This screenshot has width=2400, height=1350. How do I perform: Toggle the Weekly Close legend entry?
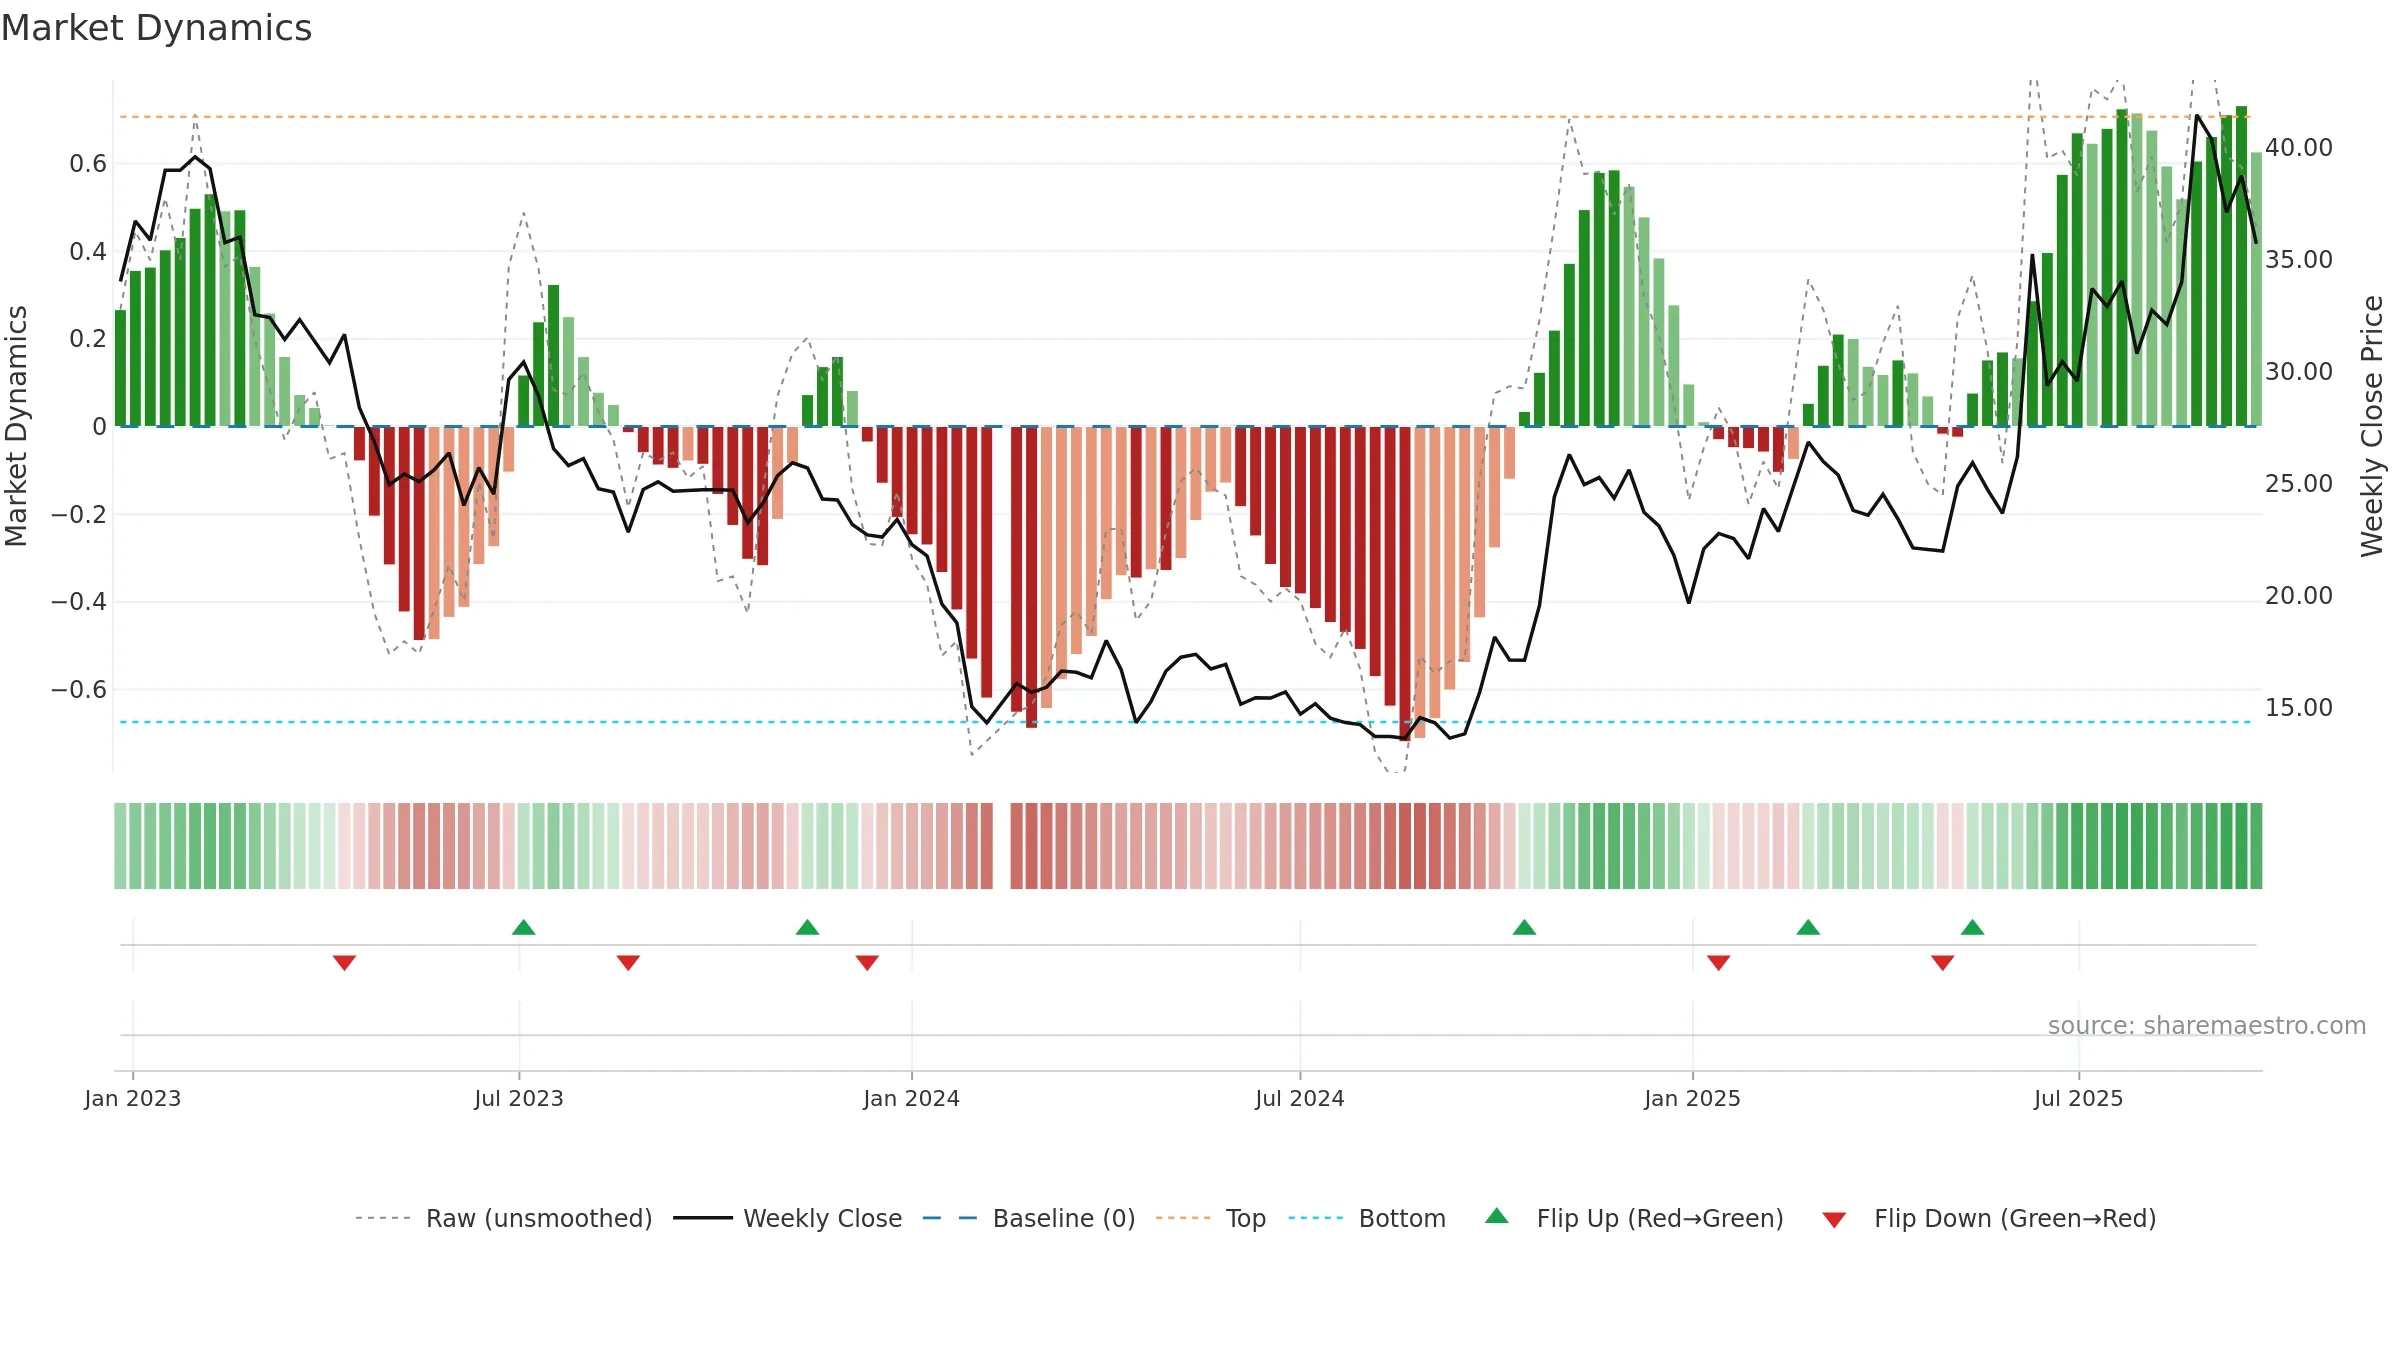[788, 1218]
